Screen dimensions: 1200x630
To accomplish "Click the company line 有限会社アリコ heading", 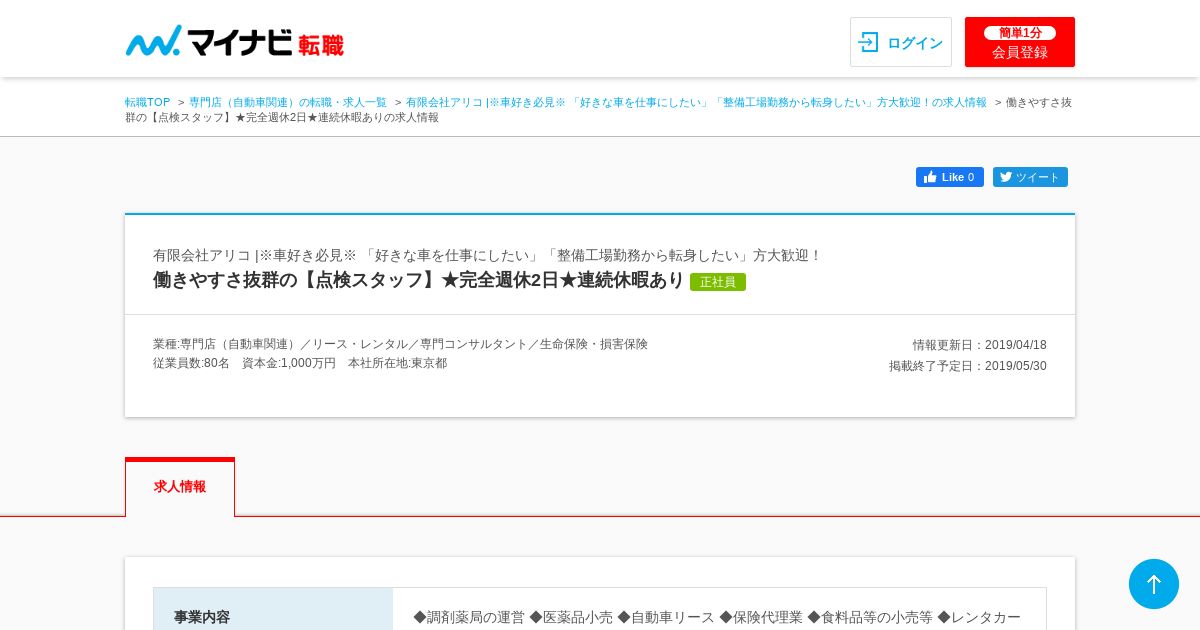I will [487, 255].
